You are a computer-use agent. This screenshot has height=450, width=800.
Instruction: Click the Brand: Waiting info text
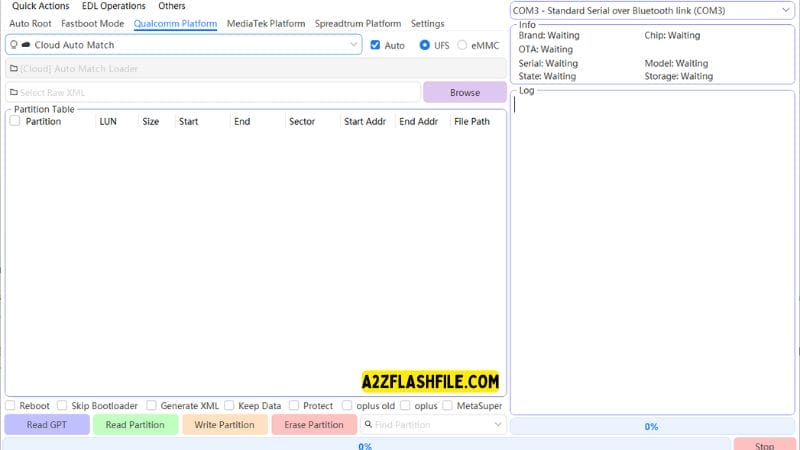[549, 35]
